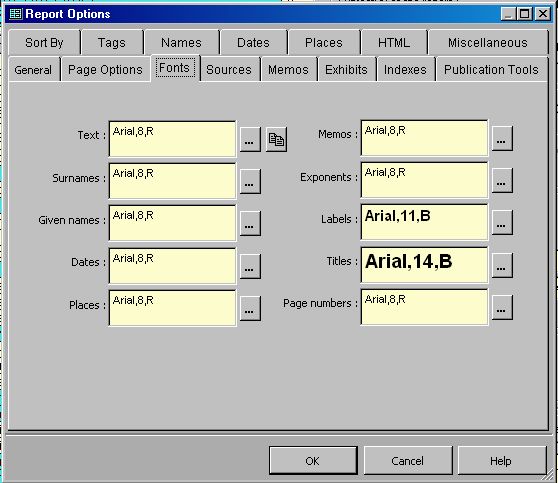Open font picker for Places field
This screenshot has width=558, height=483.
pos(250,308)
